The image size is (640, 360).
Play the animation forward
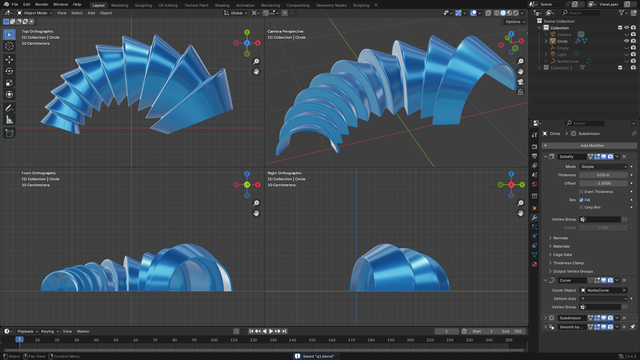(x=271, y=331)
